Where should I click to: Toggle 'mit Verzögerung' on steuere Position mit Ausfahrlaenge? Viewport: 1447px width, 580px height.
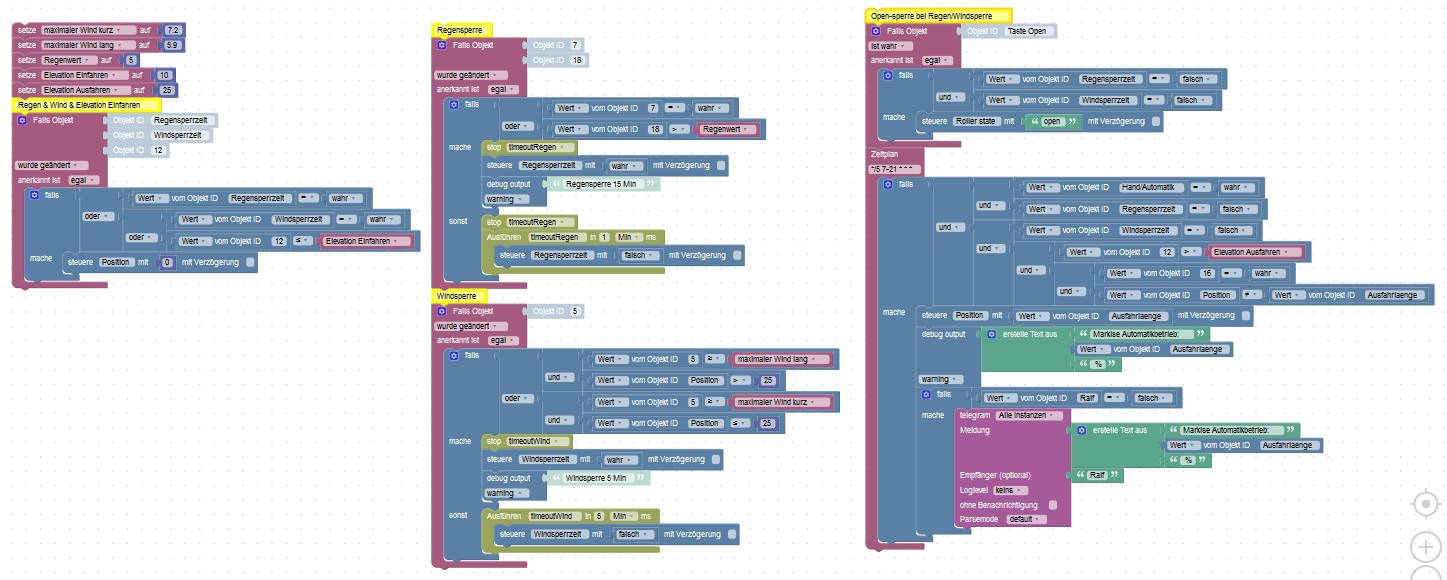point(1246,316)
